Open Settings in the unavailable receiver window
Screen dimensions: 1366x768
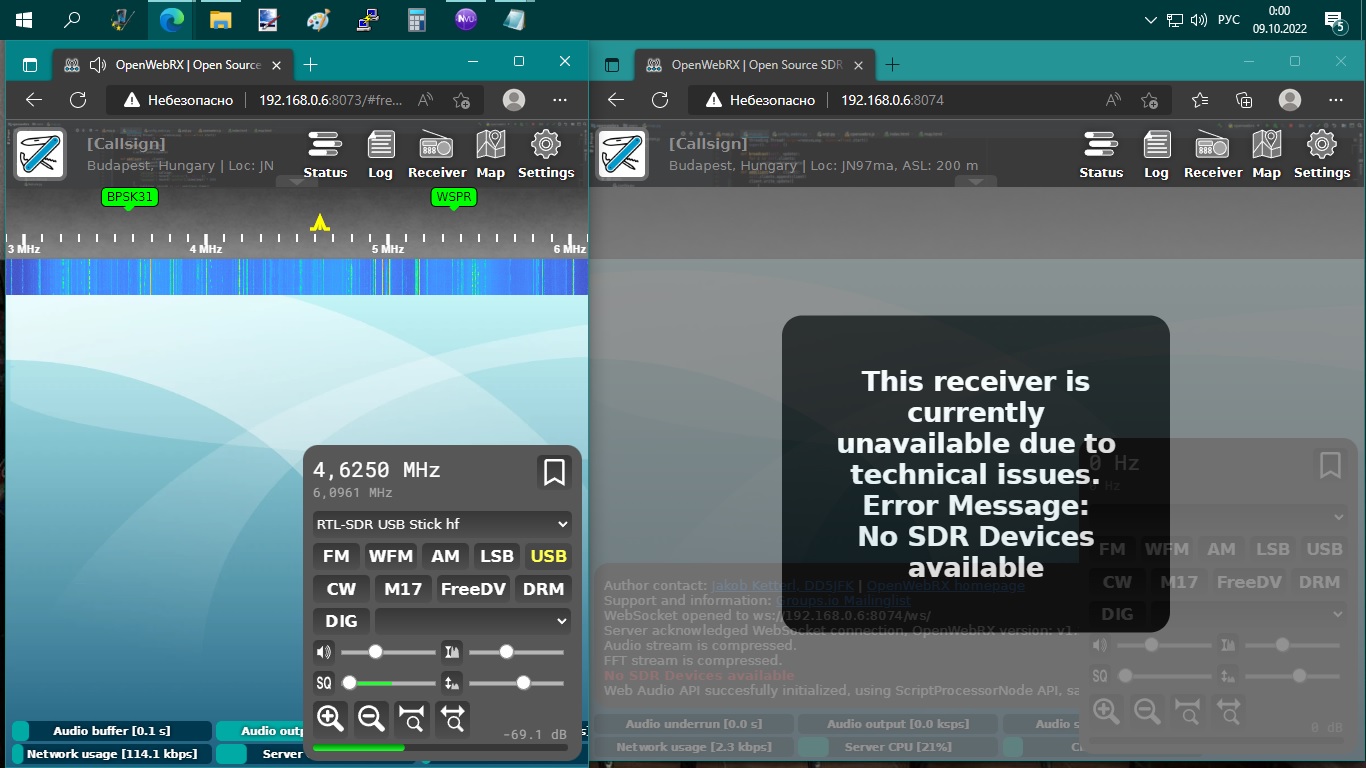1321,154
